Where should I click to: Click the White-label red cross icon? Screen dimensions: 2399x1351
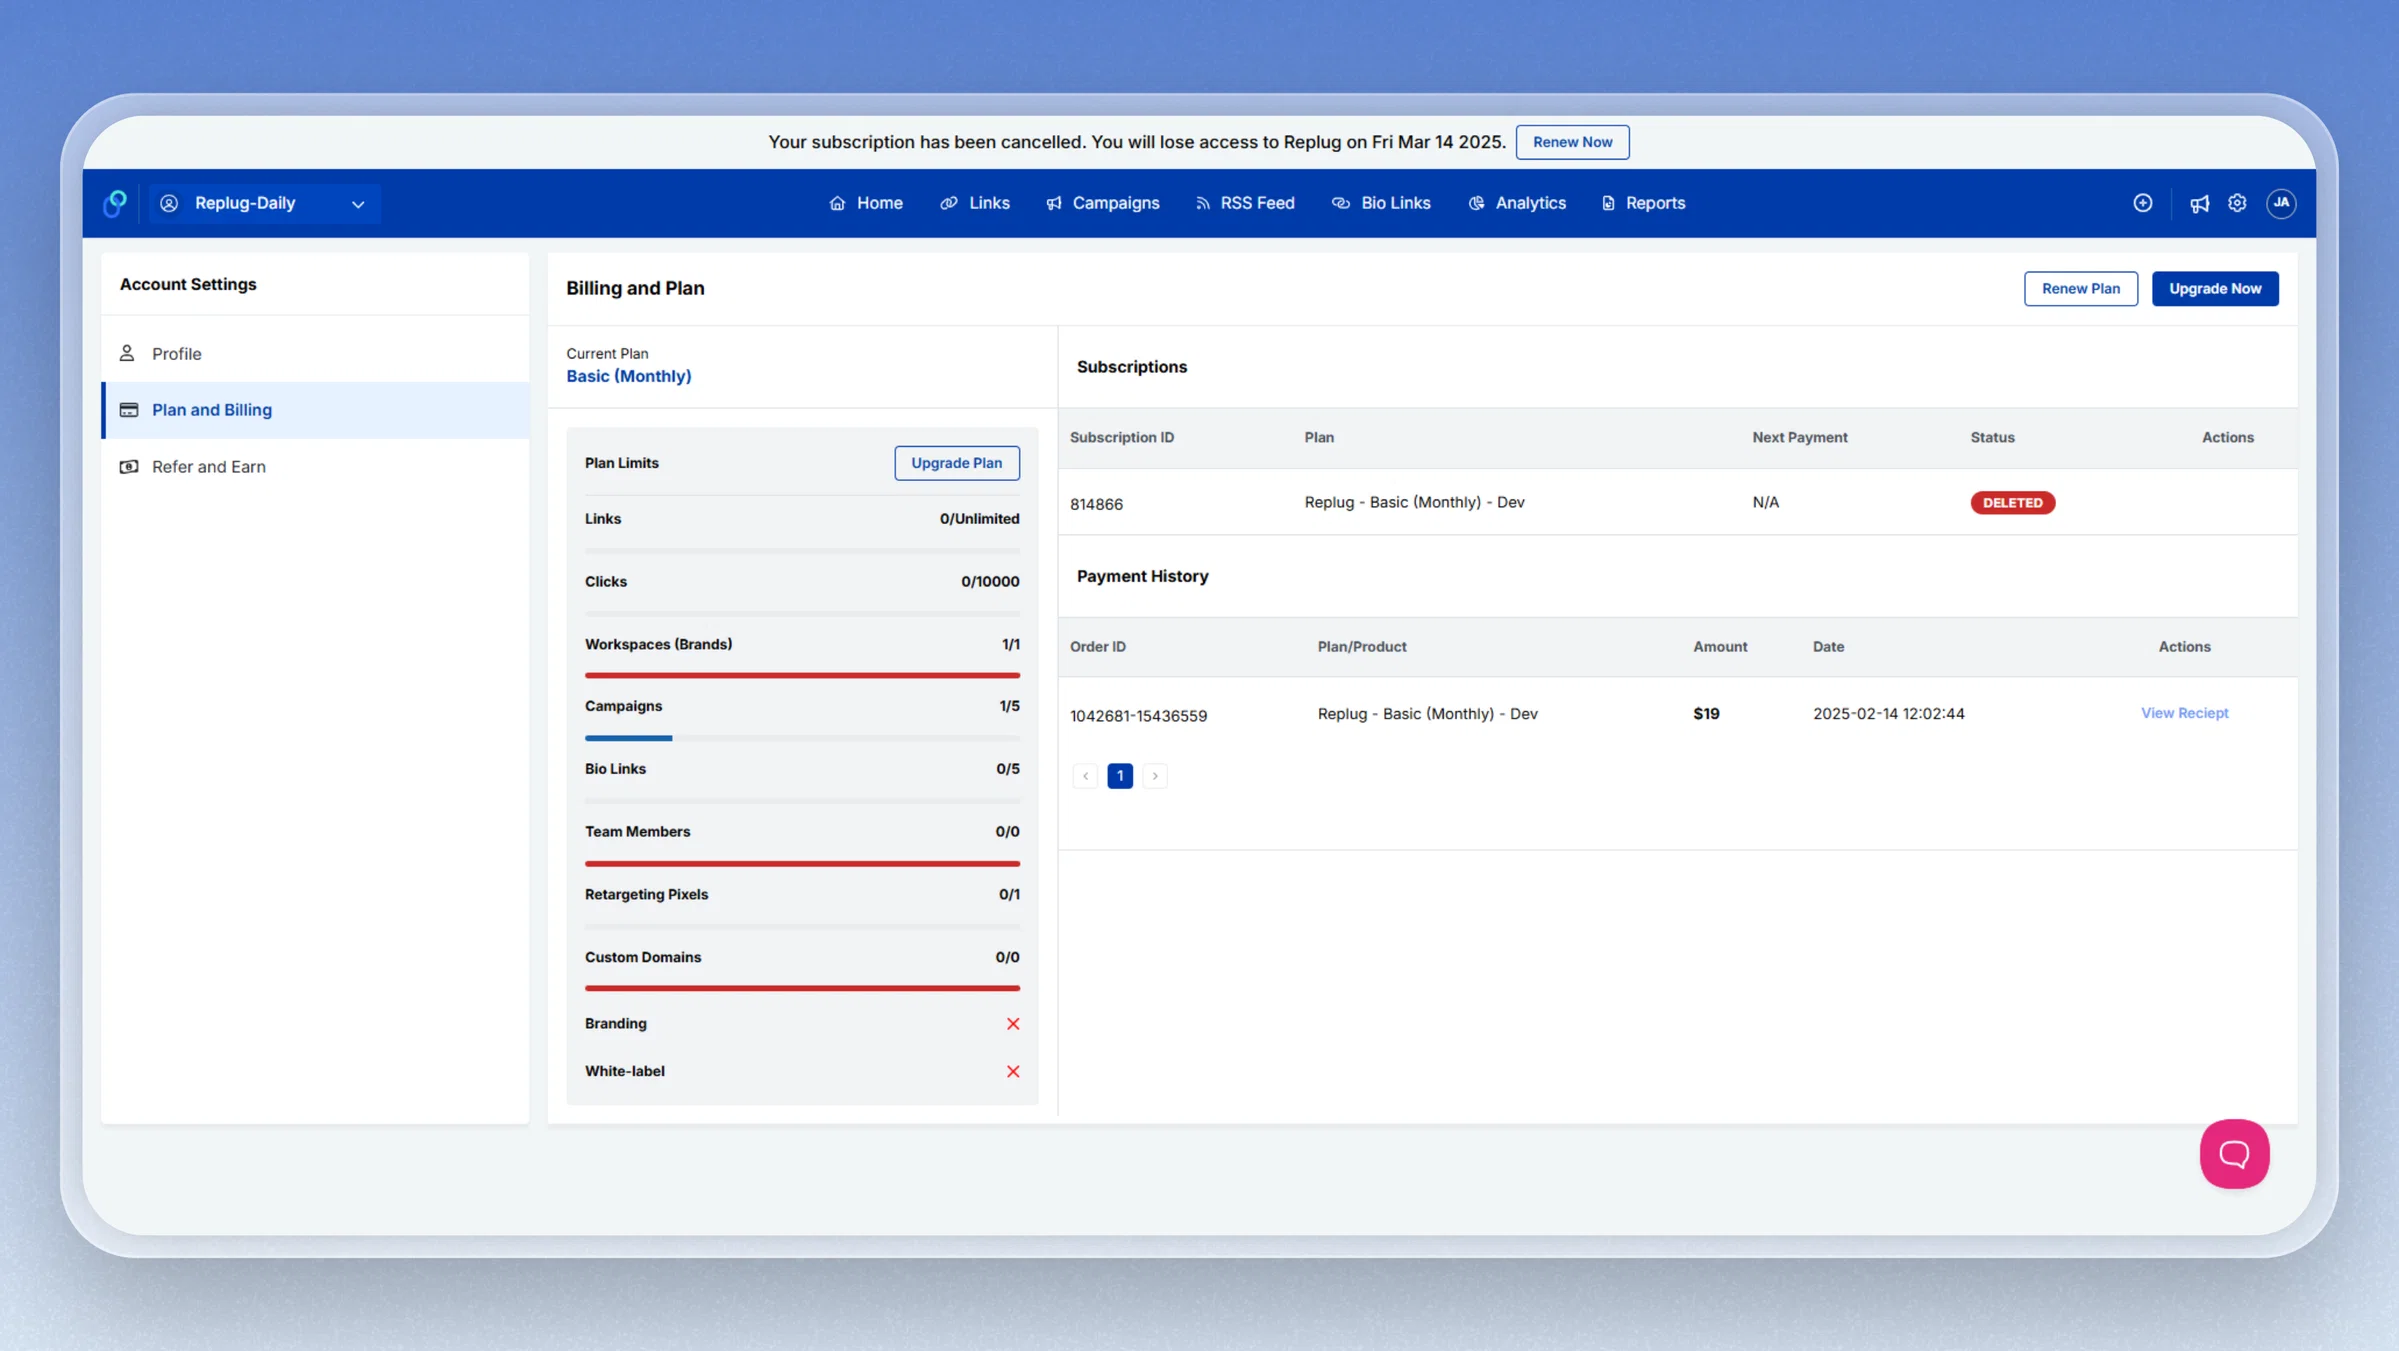point(1013,1072)
